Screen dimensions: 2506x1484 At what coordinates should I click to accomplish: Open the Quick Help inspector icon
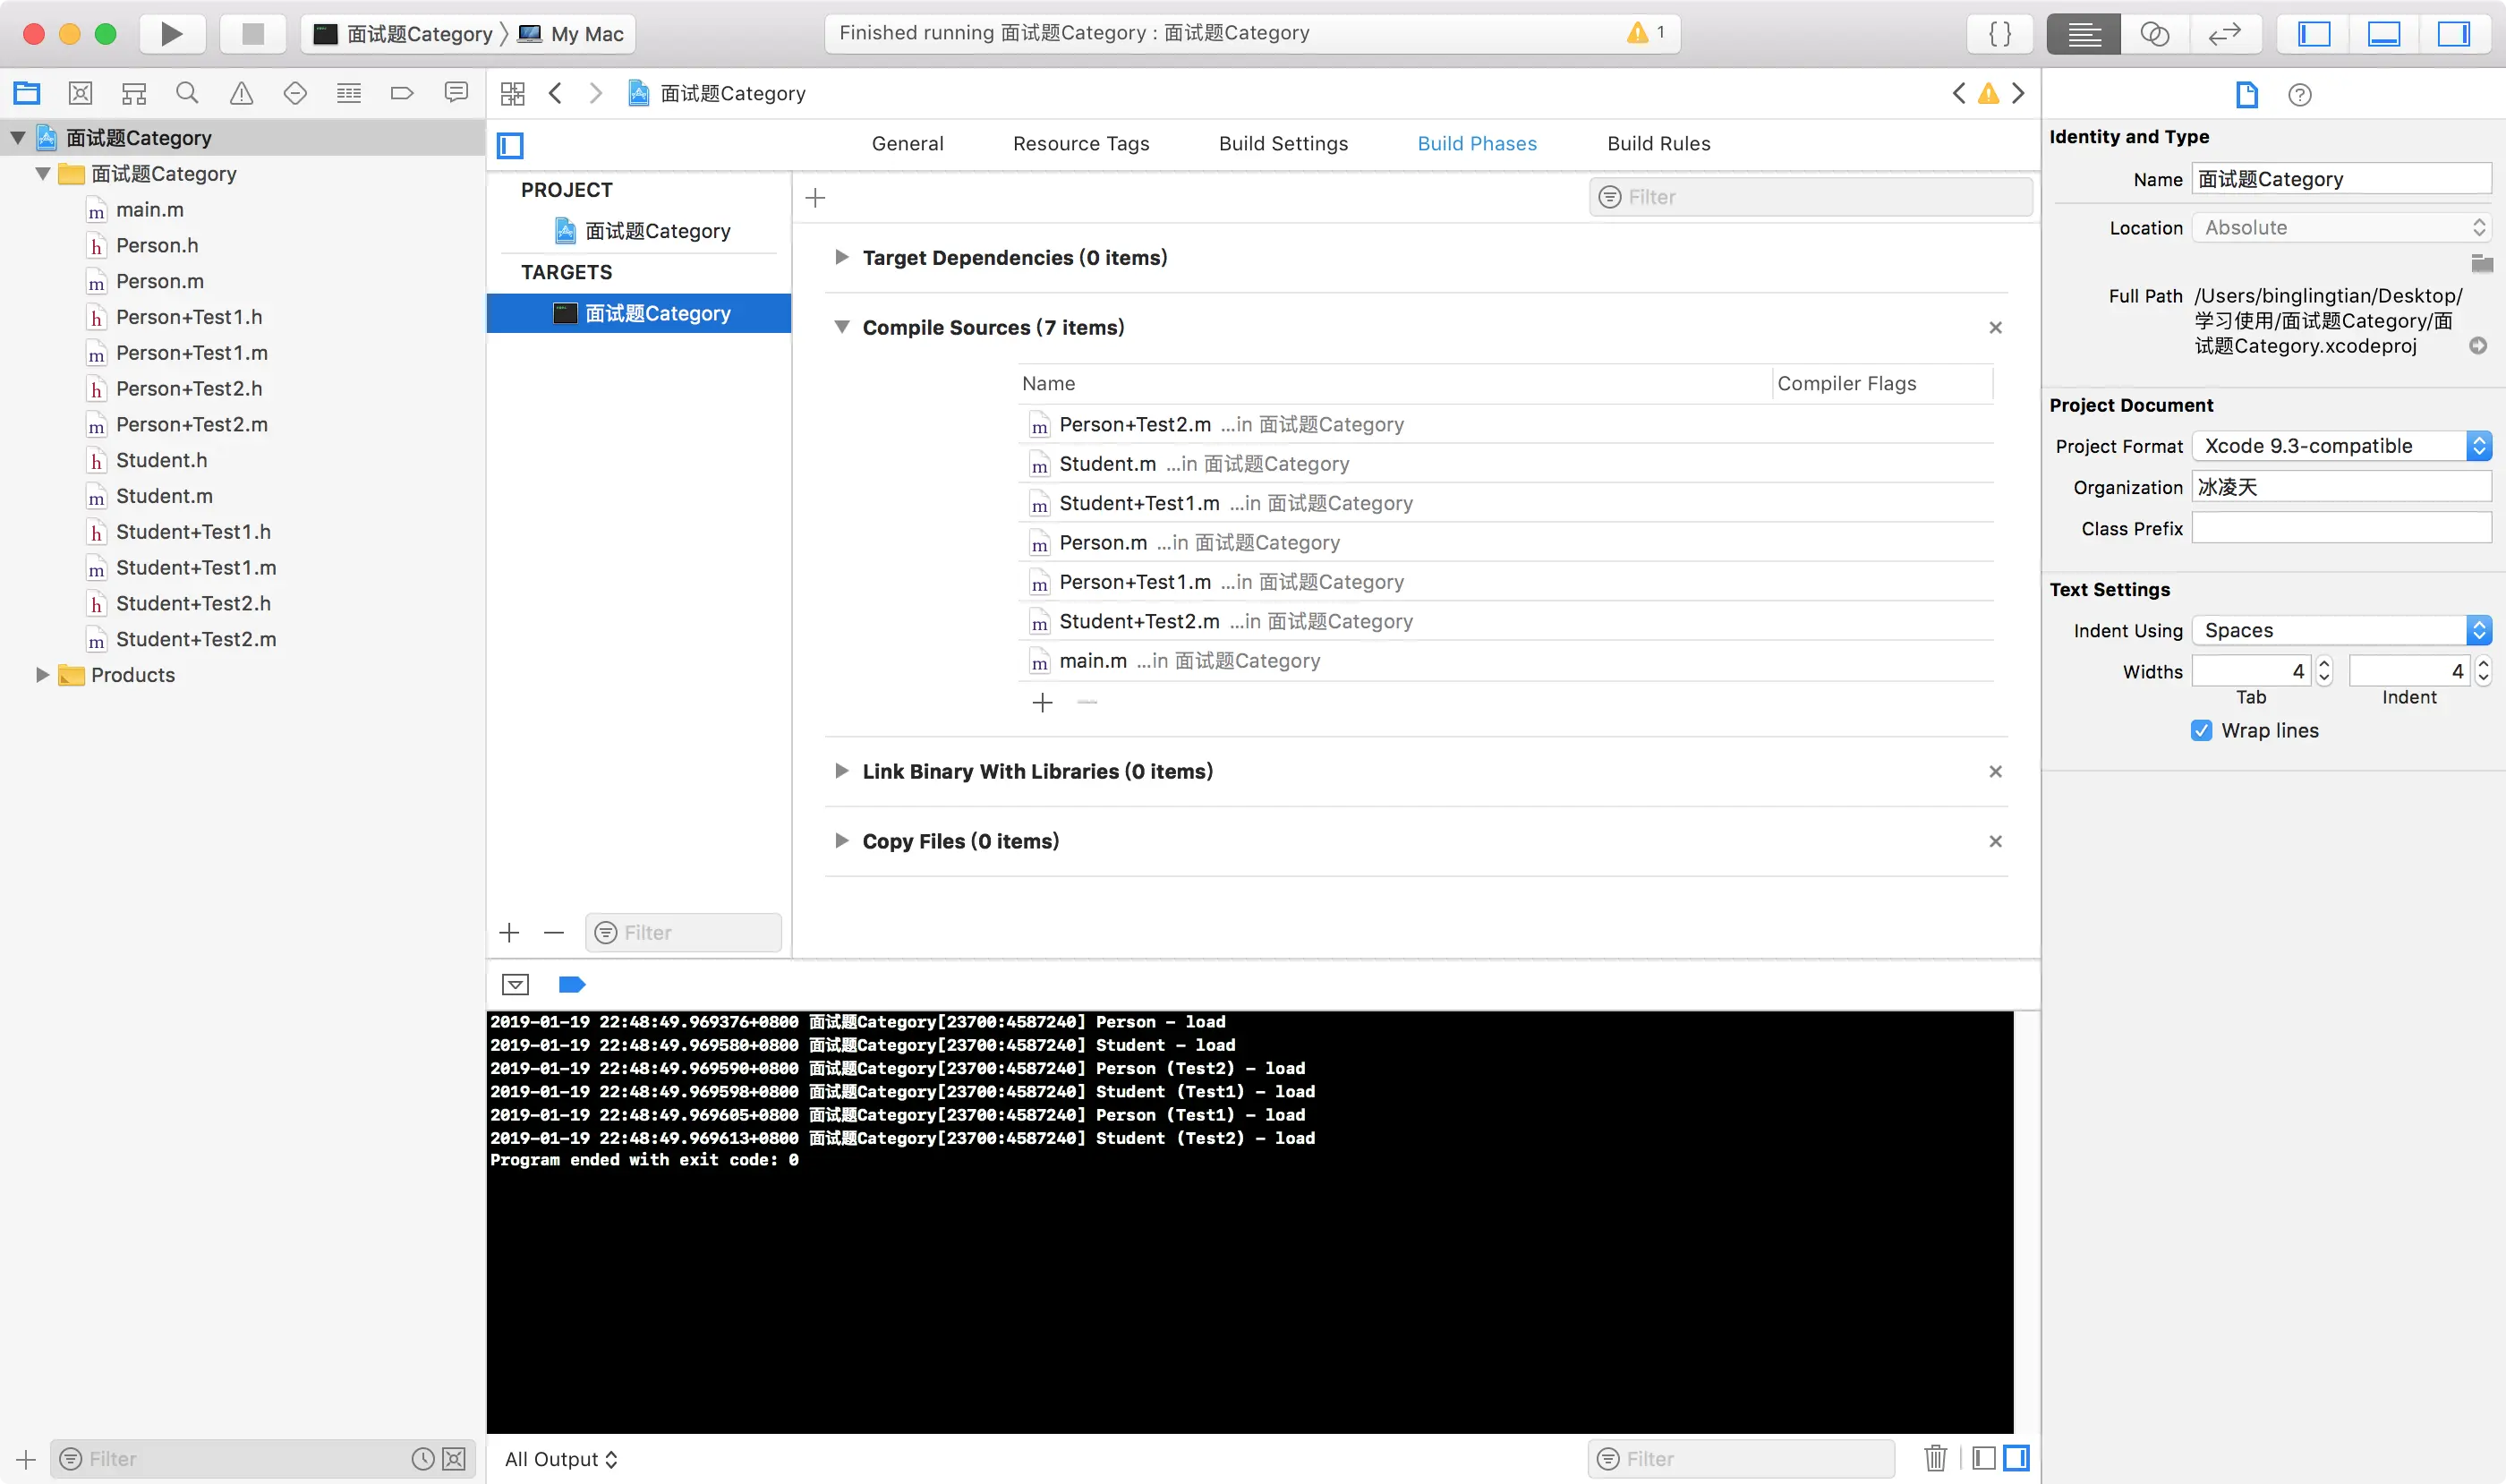tap(2299, 95)
